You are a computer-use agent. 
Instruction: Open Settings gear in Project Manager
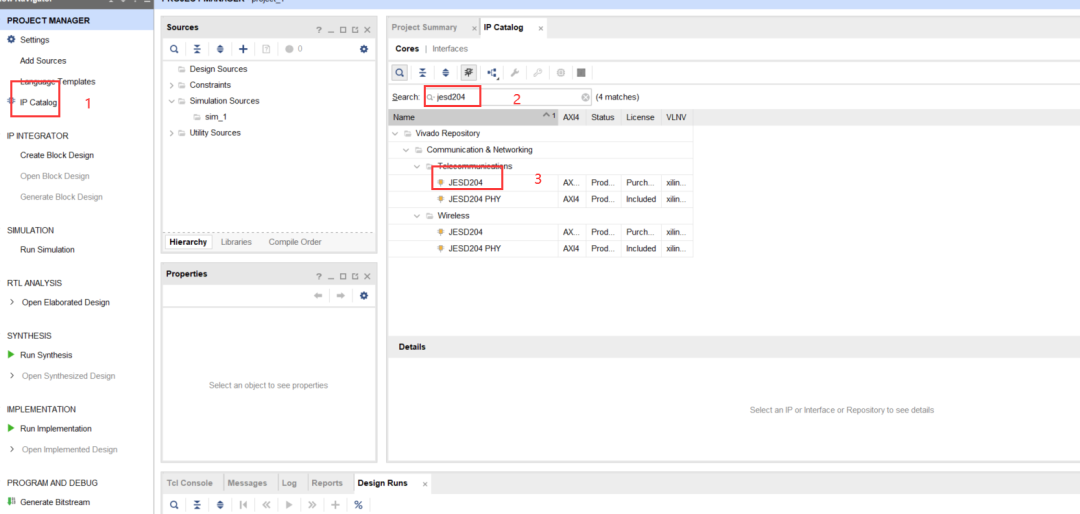11,40
